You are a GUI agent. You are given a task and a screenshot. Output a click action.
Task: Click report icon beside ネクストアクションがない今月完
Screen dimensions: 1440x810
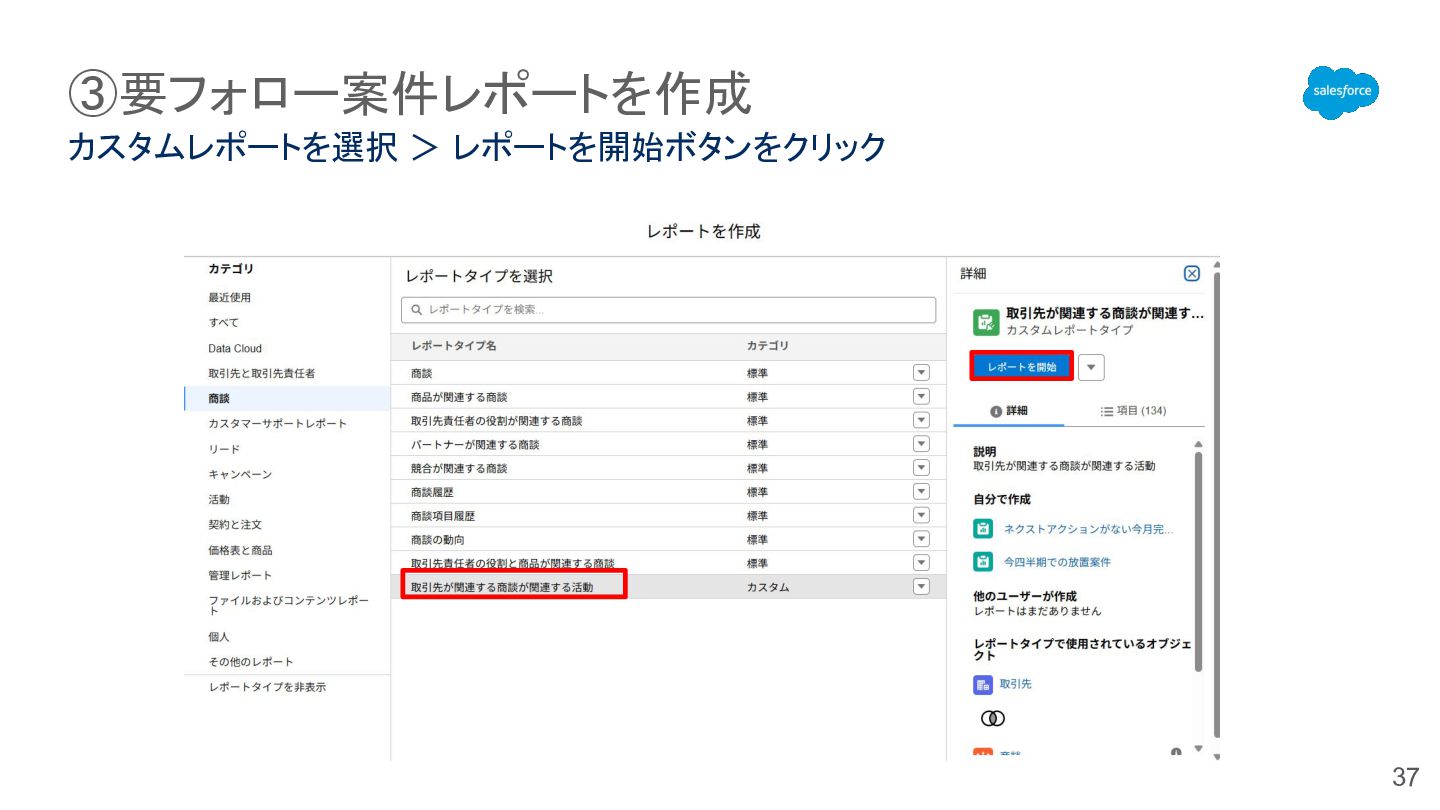(x=983, y=529)
